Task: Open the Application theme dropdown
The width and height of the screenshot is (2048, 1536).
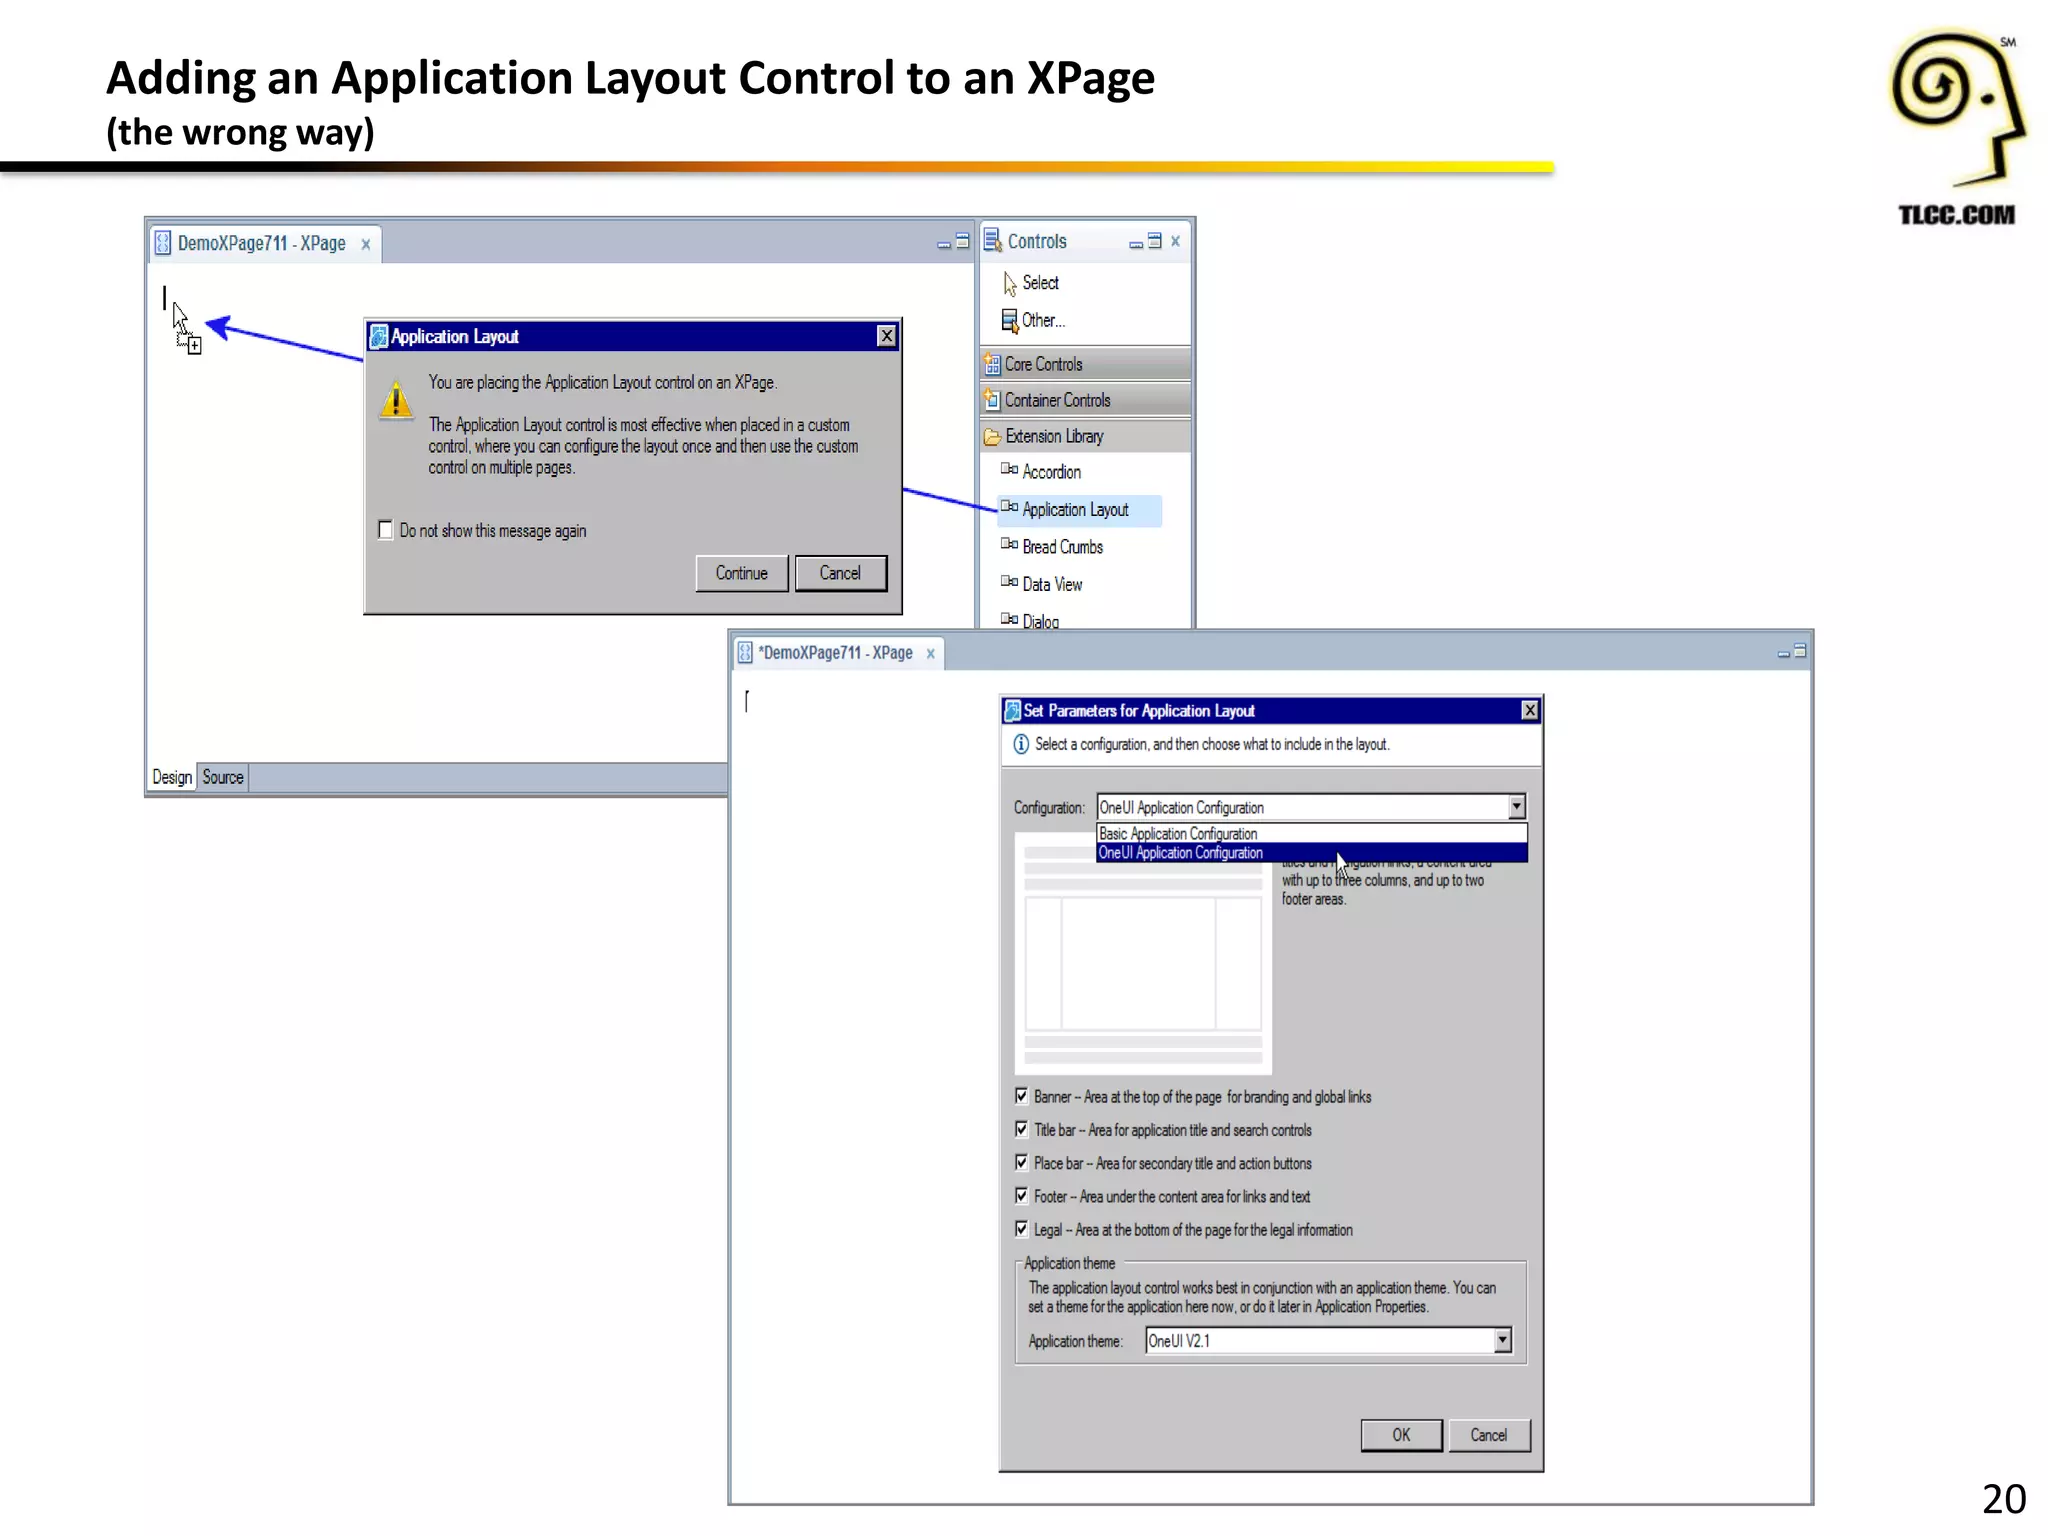Action: coord(1502,1340)
